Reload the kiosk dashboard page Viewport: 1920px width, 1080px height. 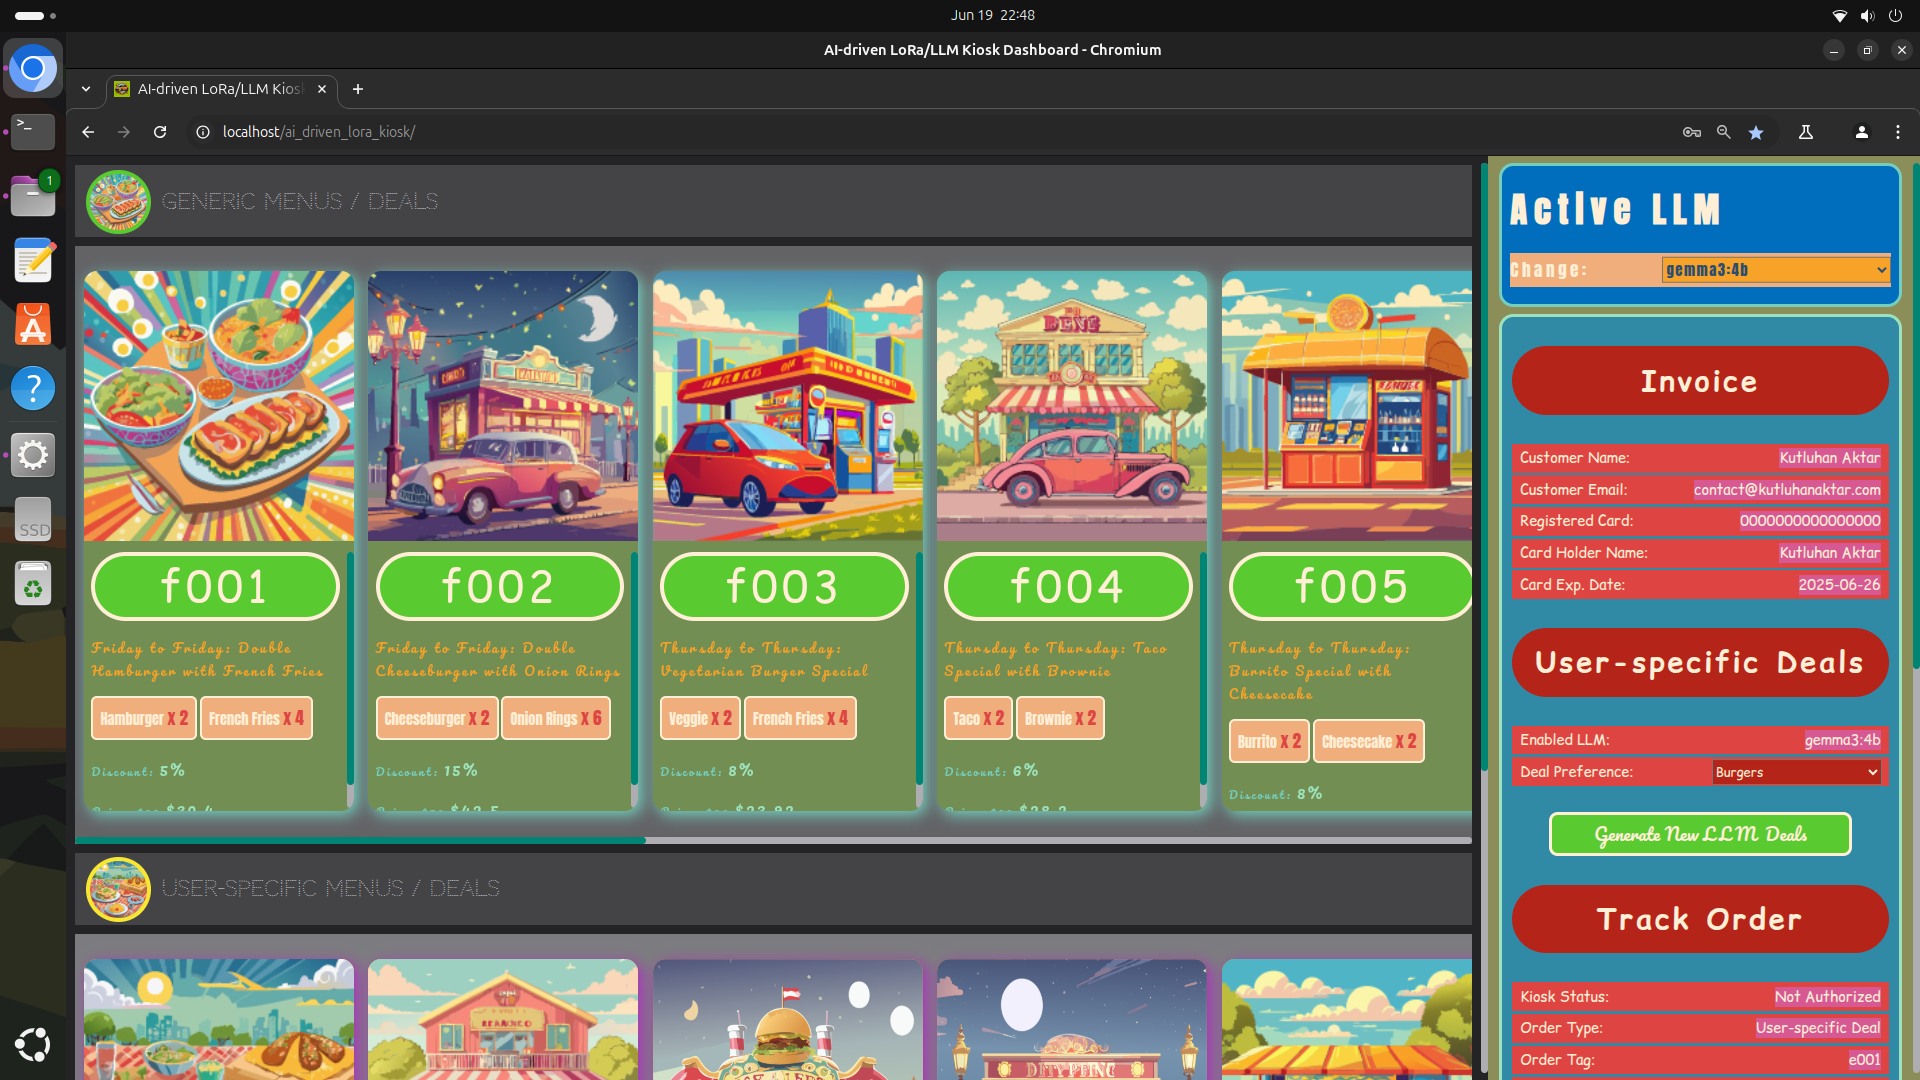point(160,132)
